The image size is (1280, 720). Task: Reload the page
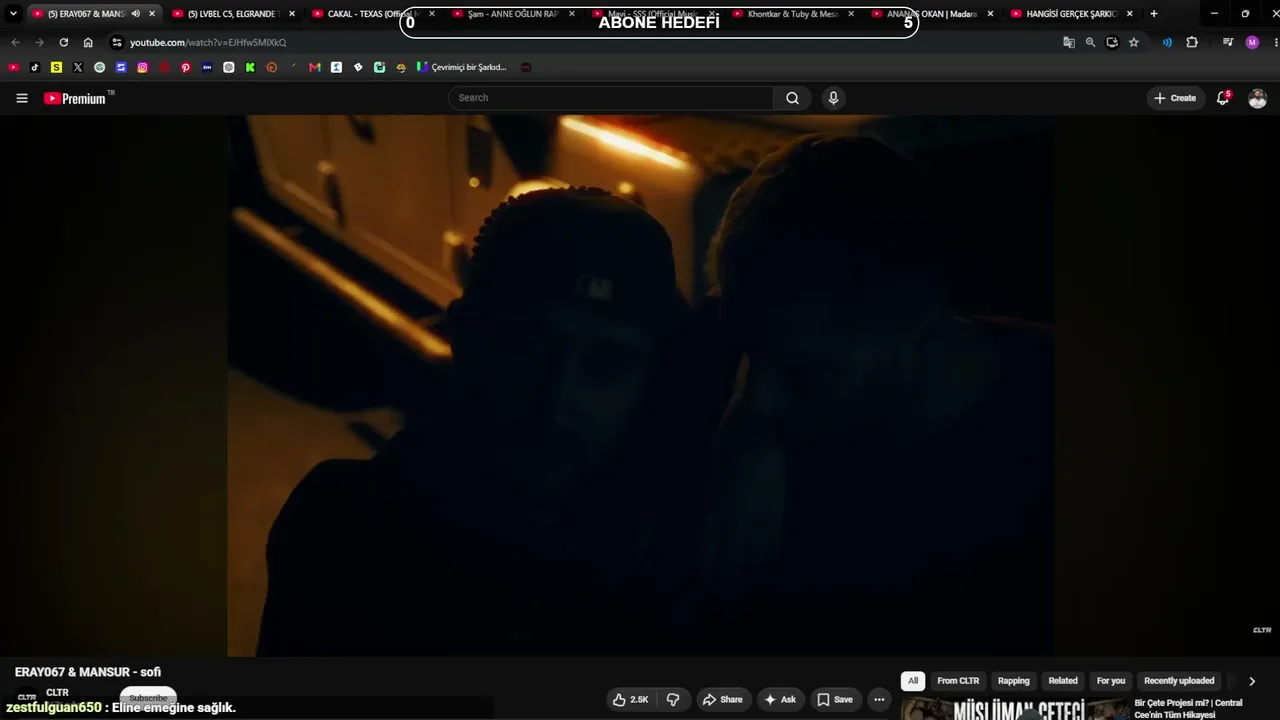click(x=63, y=42)
